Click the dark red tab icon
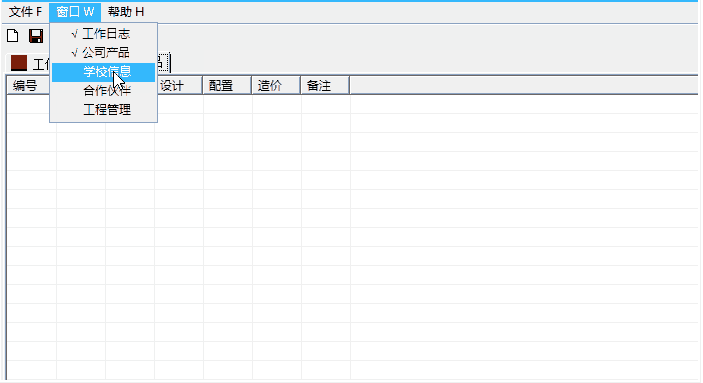 click(19, 63)
